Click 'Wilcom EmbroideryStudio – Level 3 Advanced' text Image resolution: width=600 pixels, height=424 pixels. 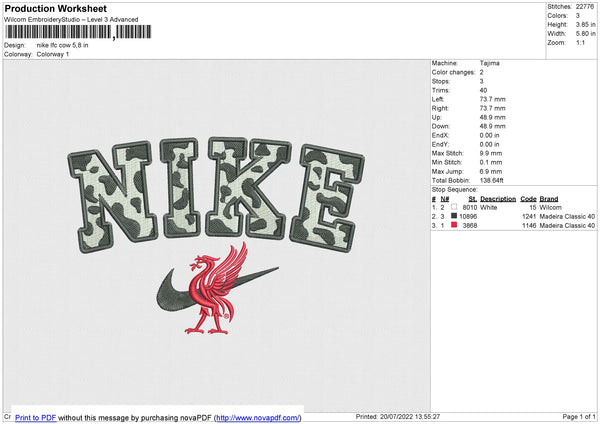(x=71, y=20)
